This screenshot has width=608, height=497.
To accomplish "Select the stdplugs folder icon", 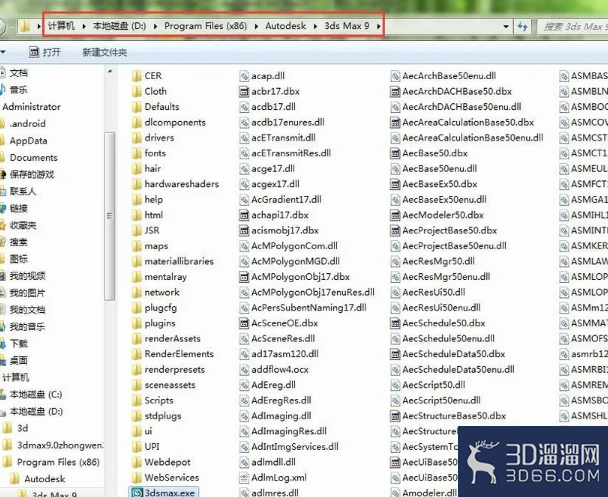I will (x=136, y=416).
